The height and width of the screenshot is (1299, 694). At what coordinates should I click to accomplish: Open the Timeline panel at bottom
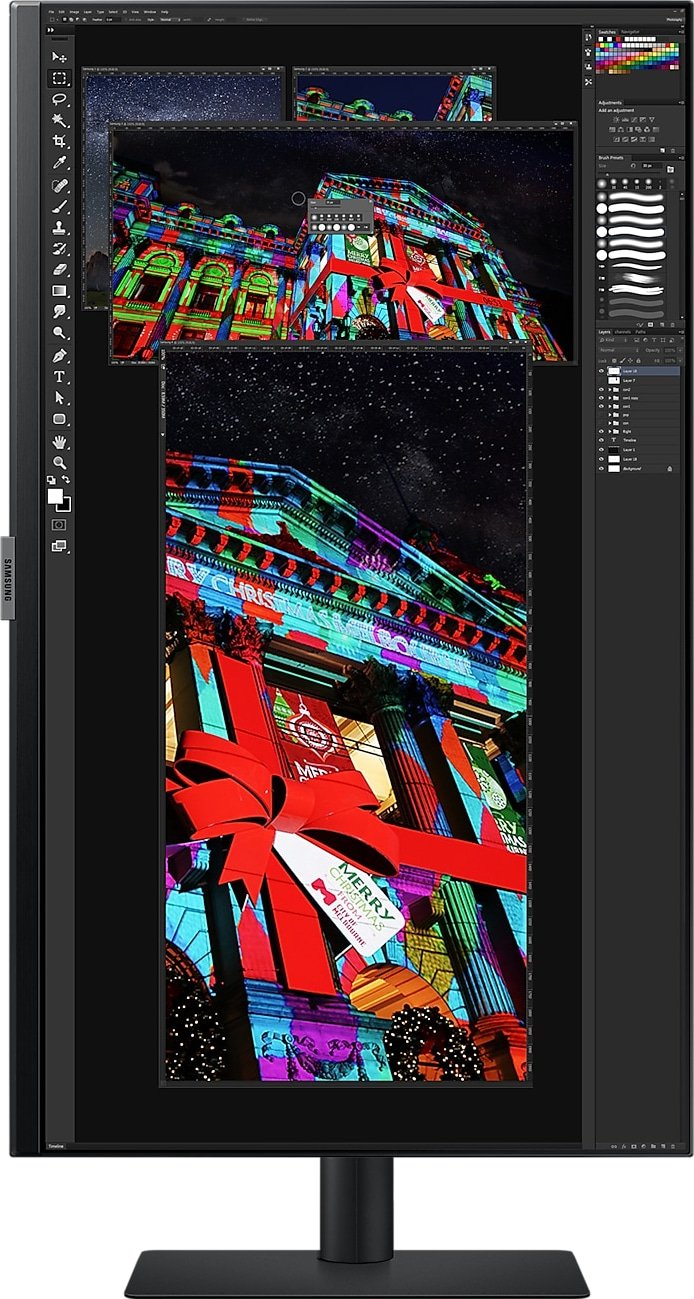pos(55,1146)
